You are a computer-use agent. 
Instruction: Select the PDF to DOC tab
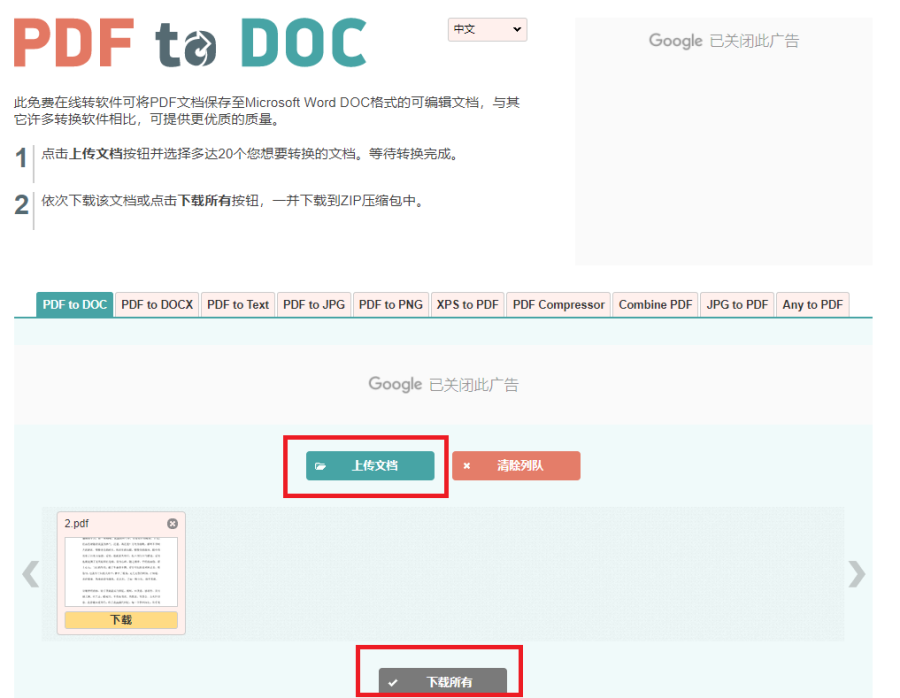[75, 305]
